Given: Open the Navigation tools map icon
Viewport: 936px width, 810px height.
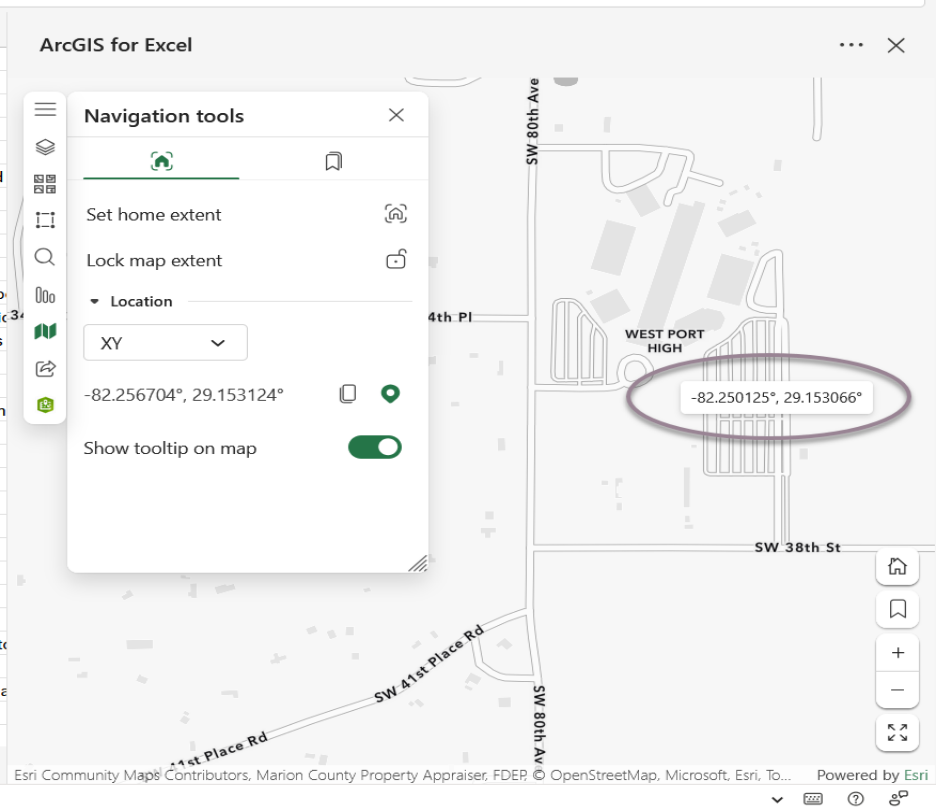Looking at the screenshot, I should coord(45,331).
